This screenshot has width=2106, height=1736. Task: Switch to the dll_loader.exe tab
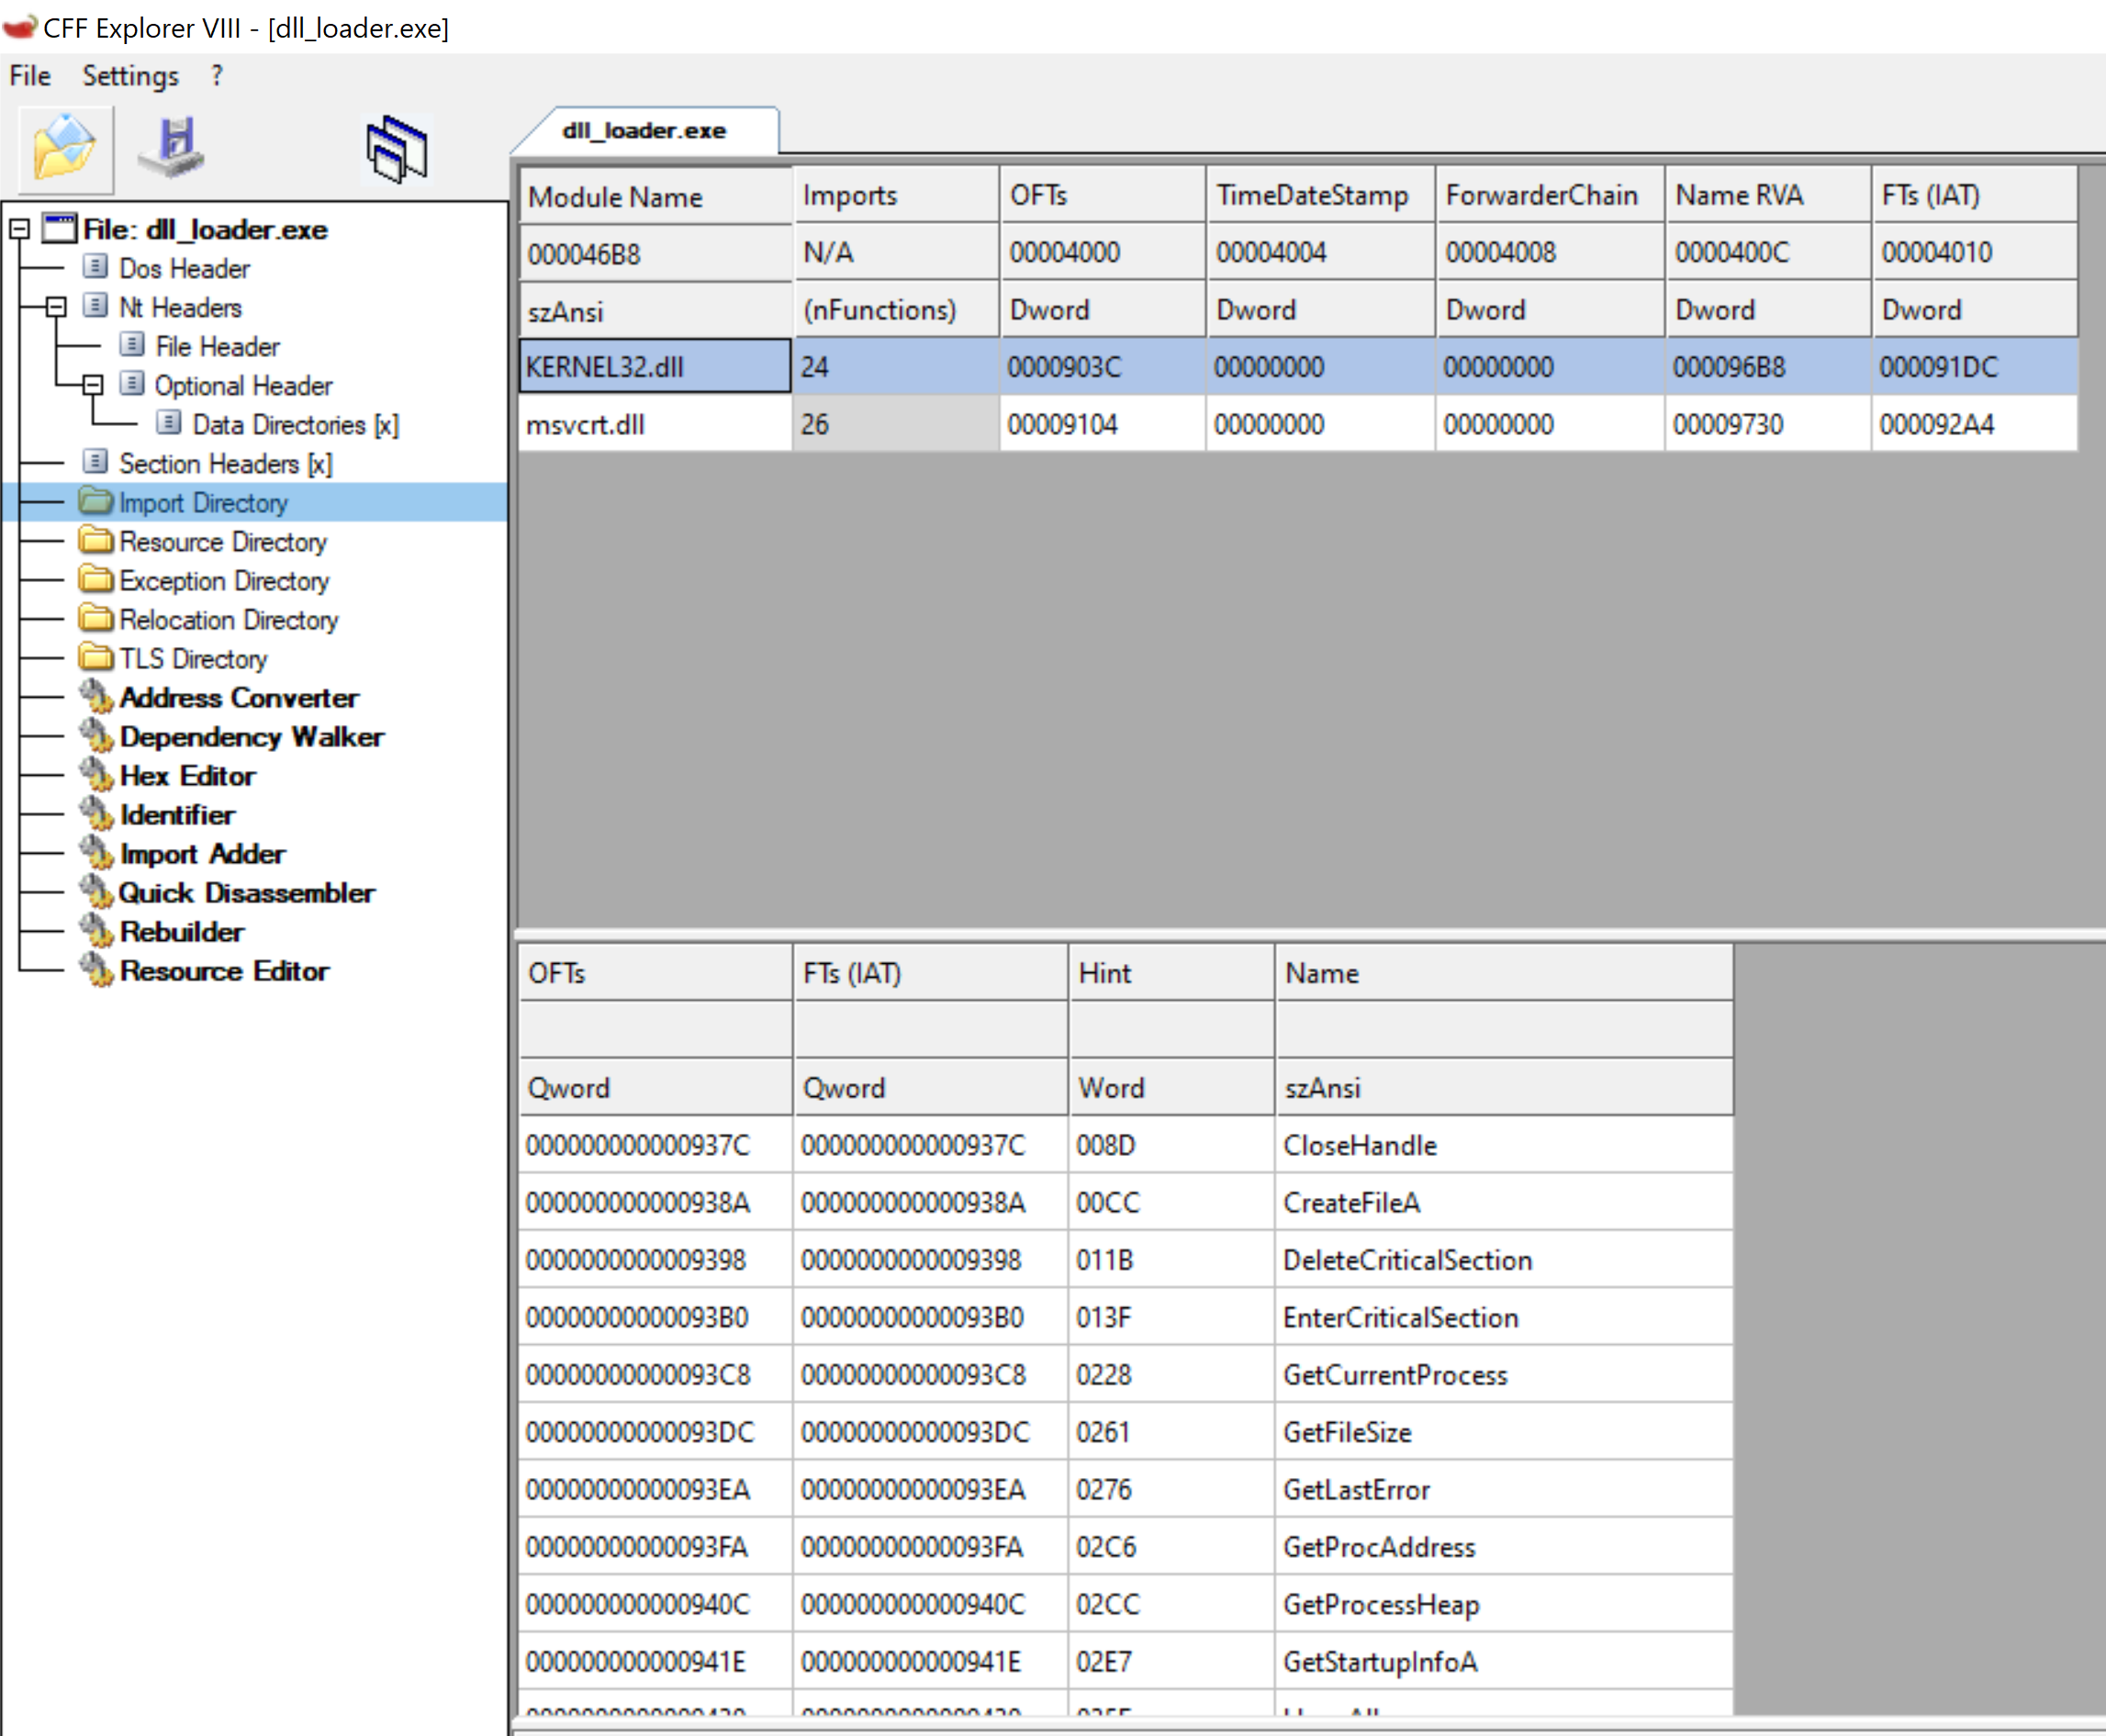coord(644,131)
